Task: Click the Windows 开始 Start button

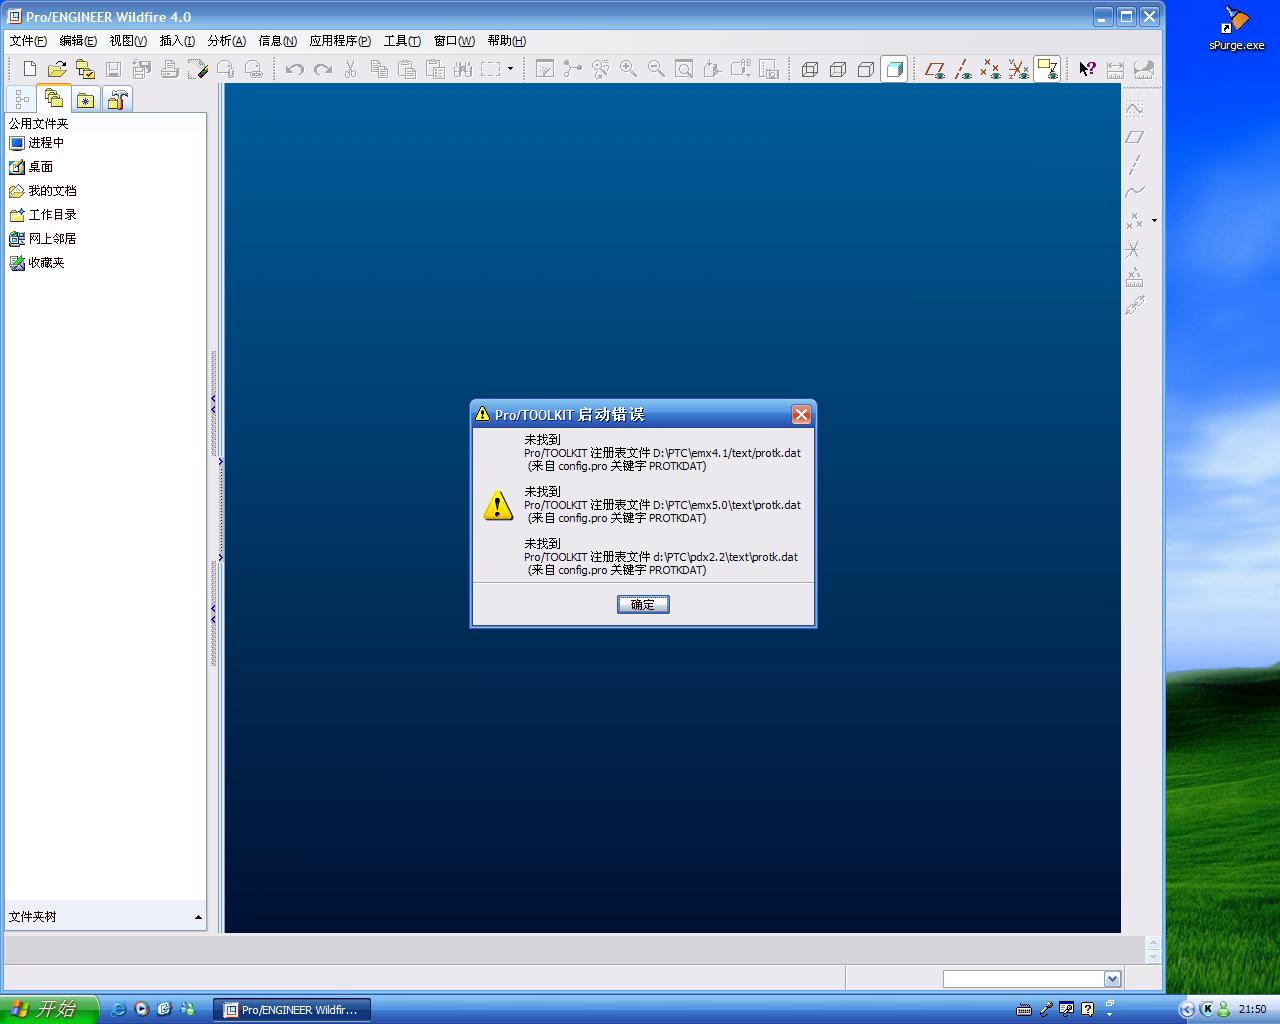Action: tap(49, 1009)
